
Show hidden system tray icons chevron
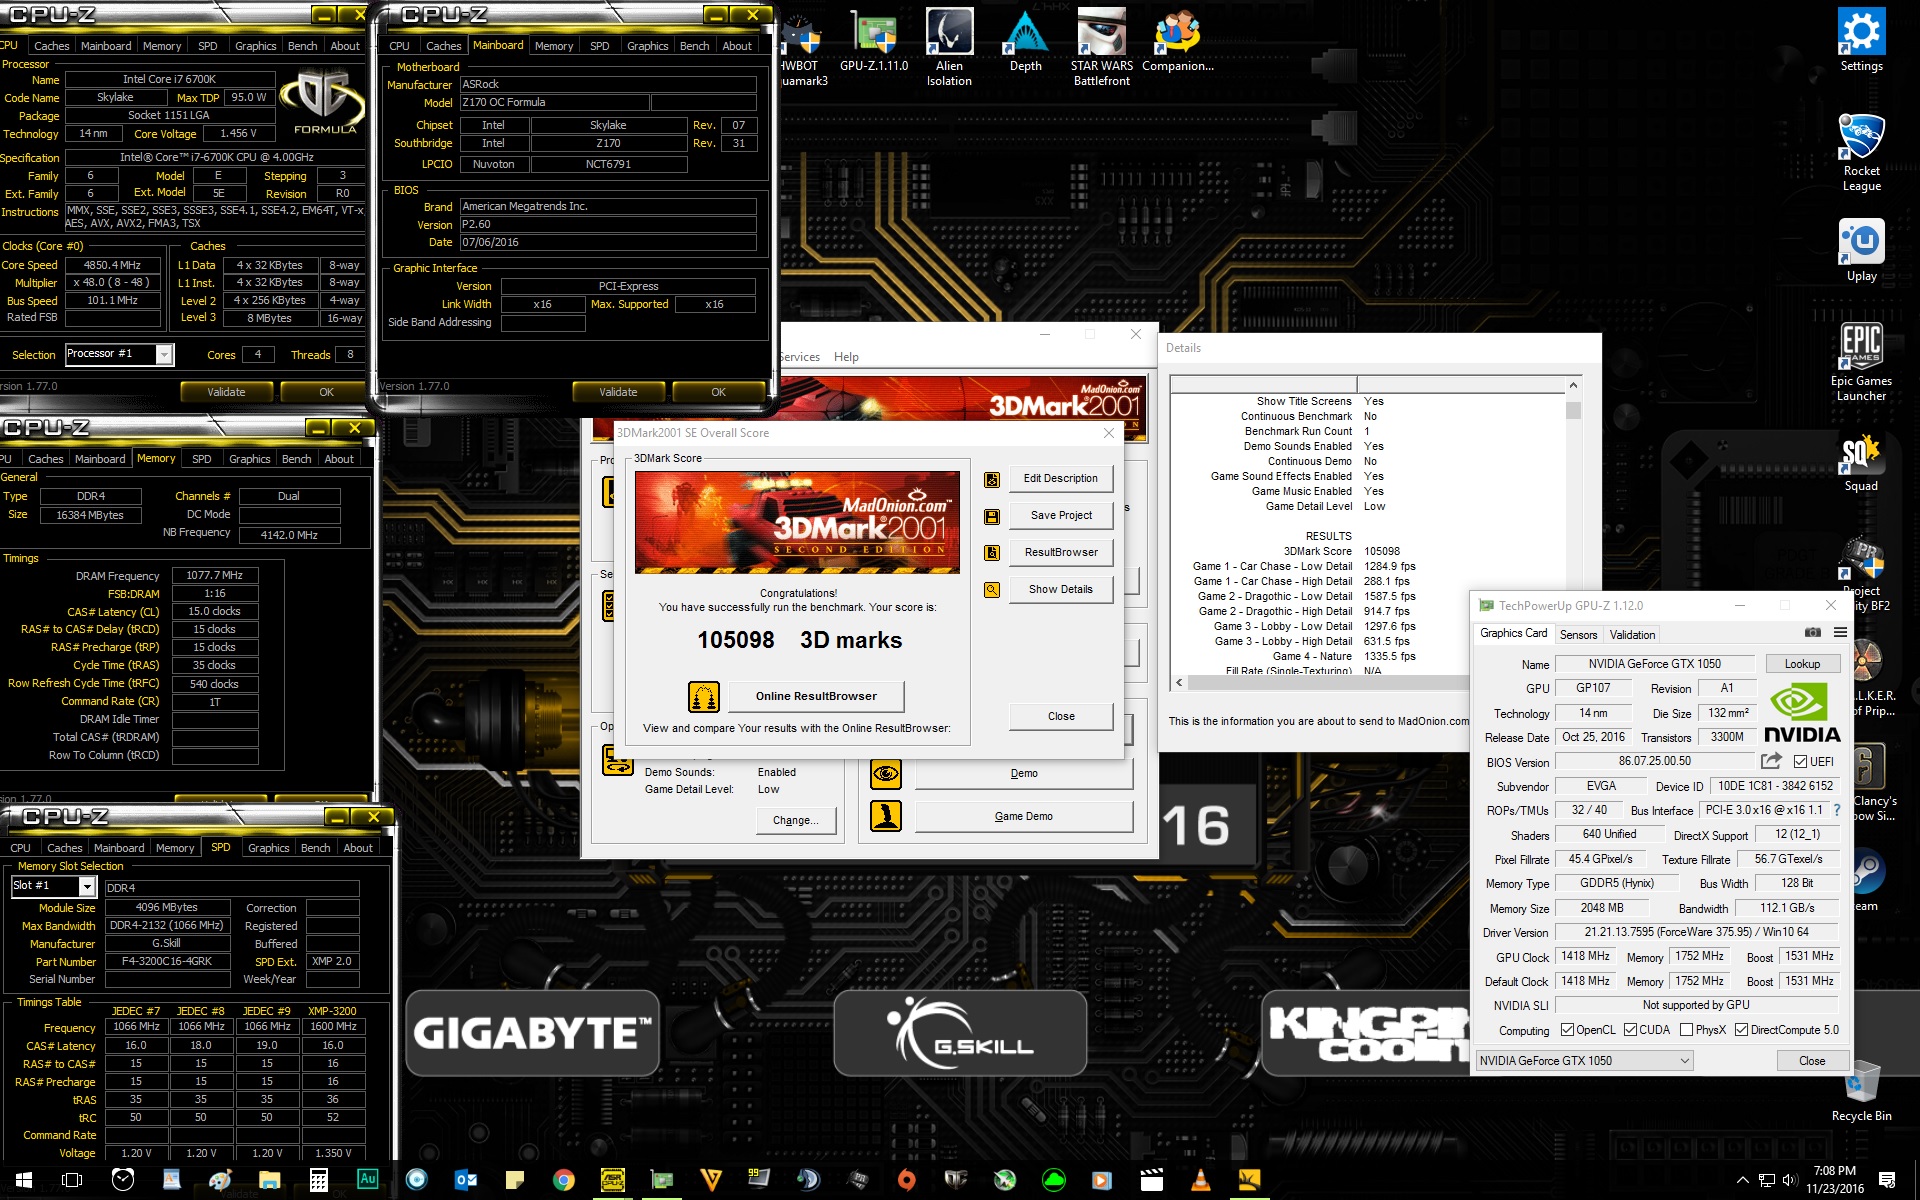coord(1743,1180)
